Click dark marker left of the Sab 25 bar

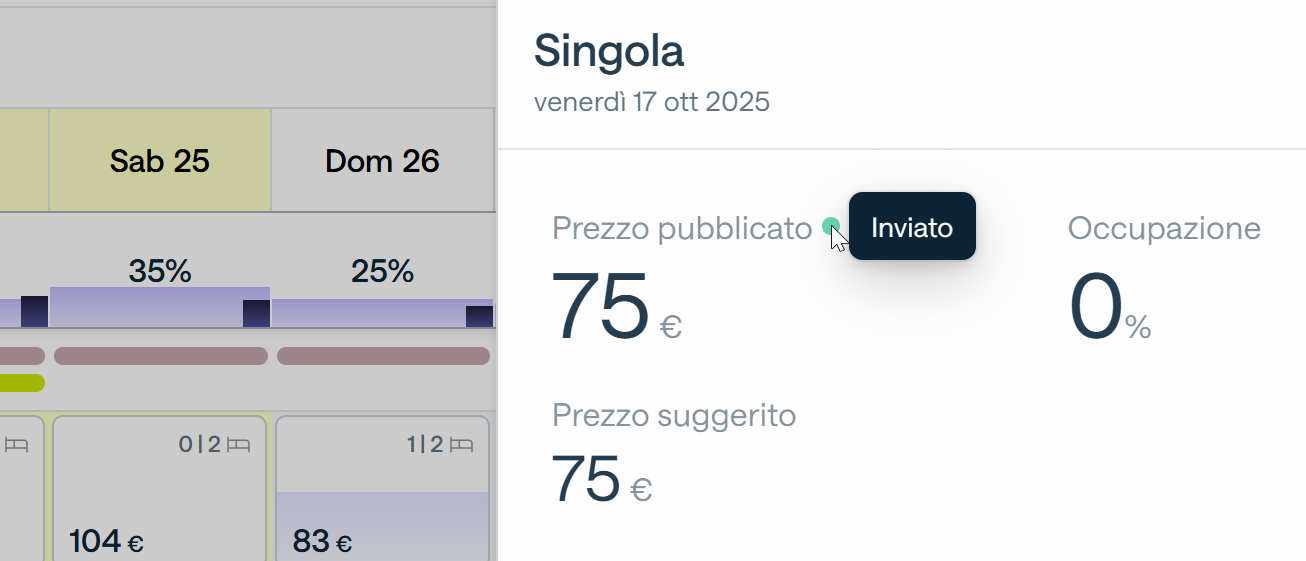tap(34, 312)
